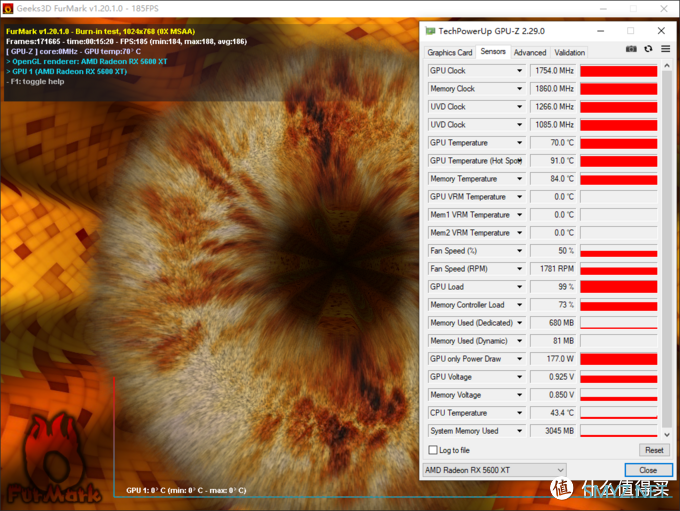This screenshot has height=511, width=680.
Task: Close the FurMark window
Action: click(x=664, y=8)
